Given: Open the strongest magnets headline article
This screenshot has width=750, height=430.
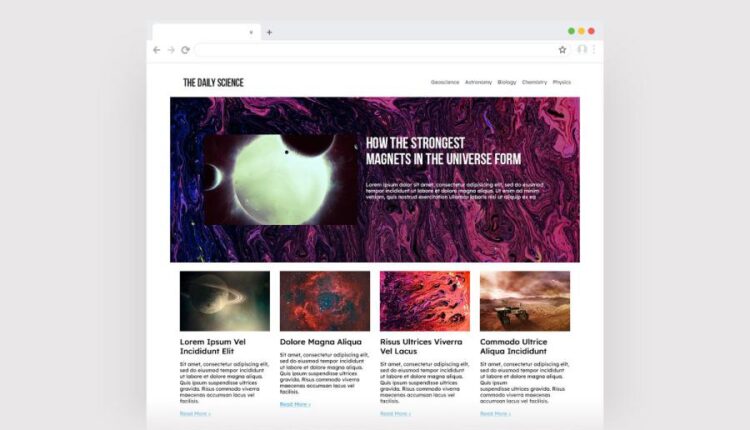Looking at the screenshot, I should pos(443,151).
